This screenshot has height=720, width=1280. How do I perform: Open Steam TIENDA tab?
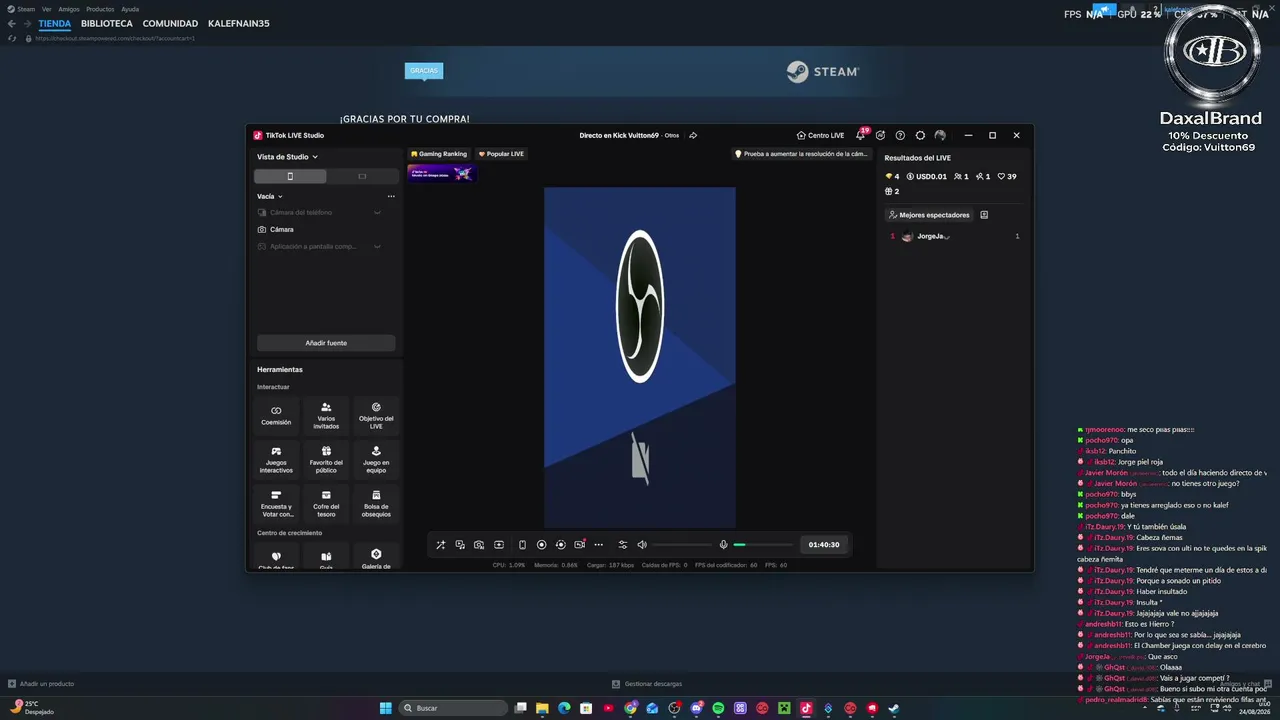point(55,23)
